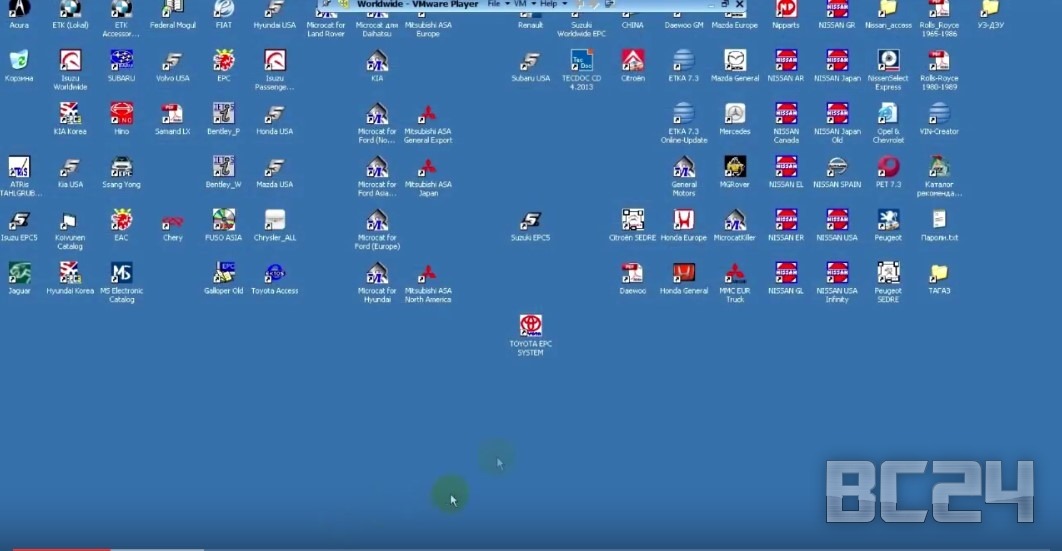Open the MS Electronic Catalog icon

[x=121, y=272]
